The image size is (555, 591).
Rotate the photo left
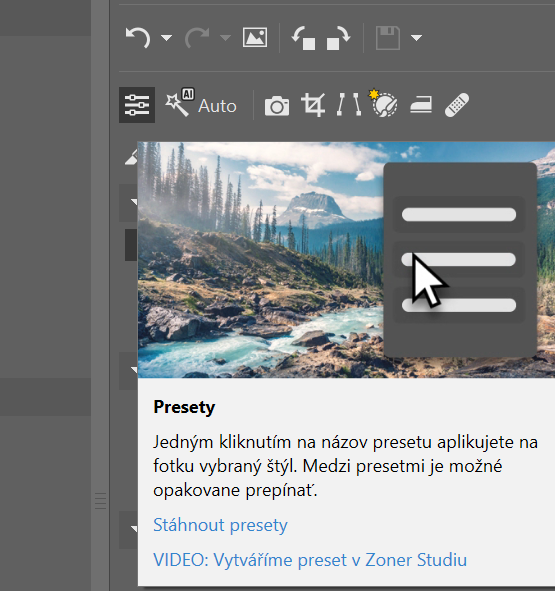[x=304, y=38]
